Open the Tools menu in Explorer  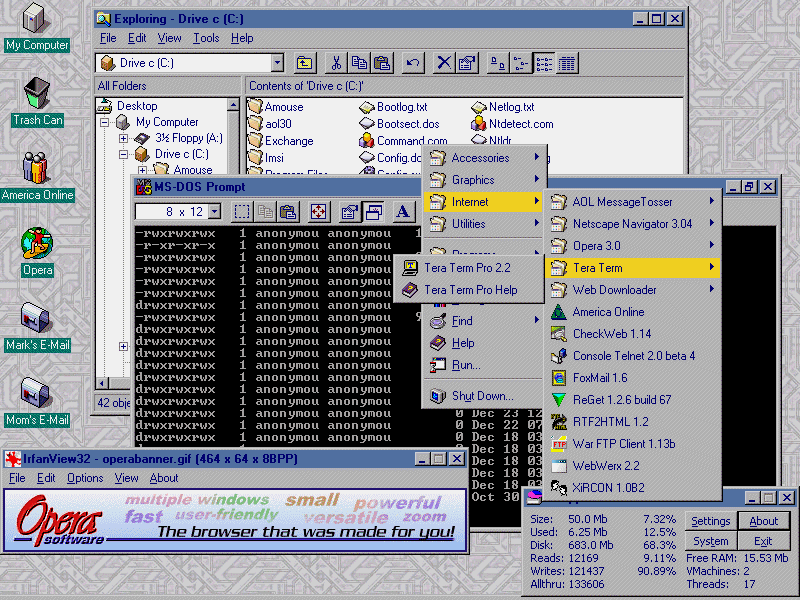pos(206,38)
